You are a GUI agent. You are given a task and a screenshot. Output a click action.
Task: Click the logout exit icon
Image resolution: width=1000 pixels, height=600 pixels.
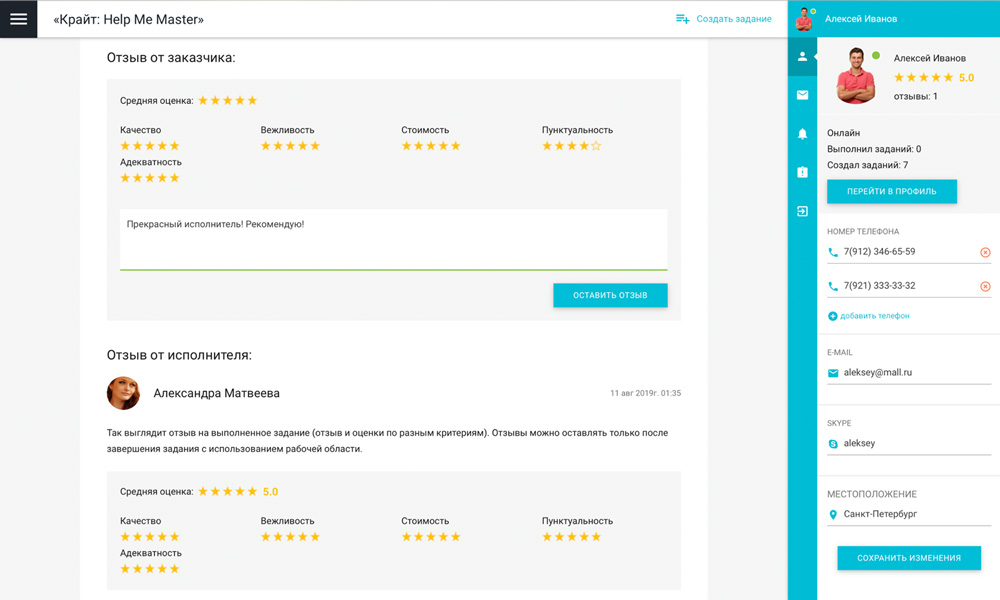802,211
